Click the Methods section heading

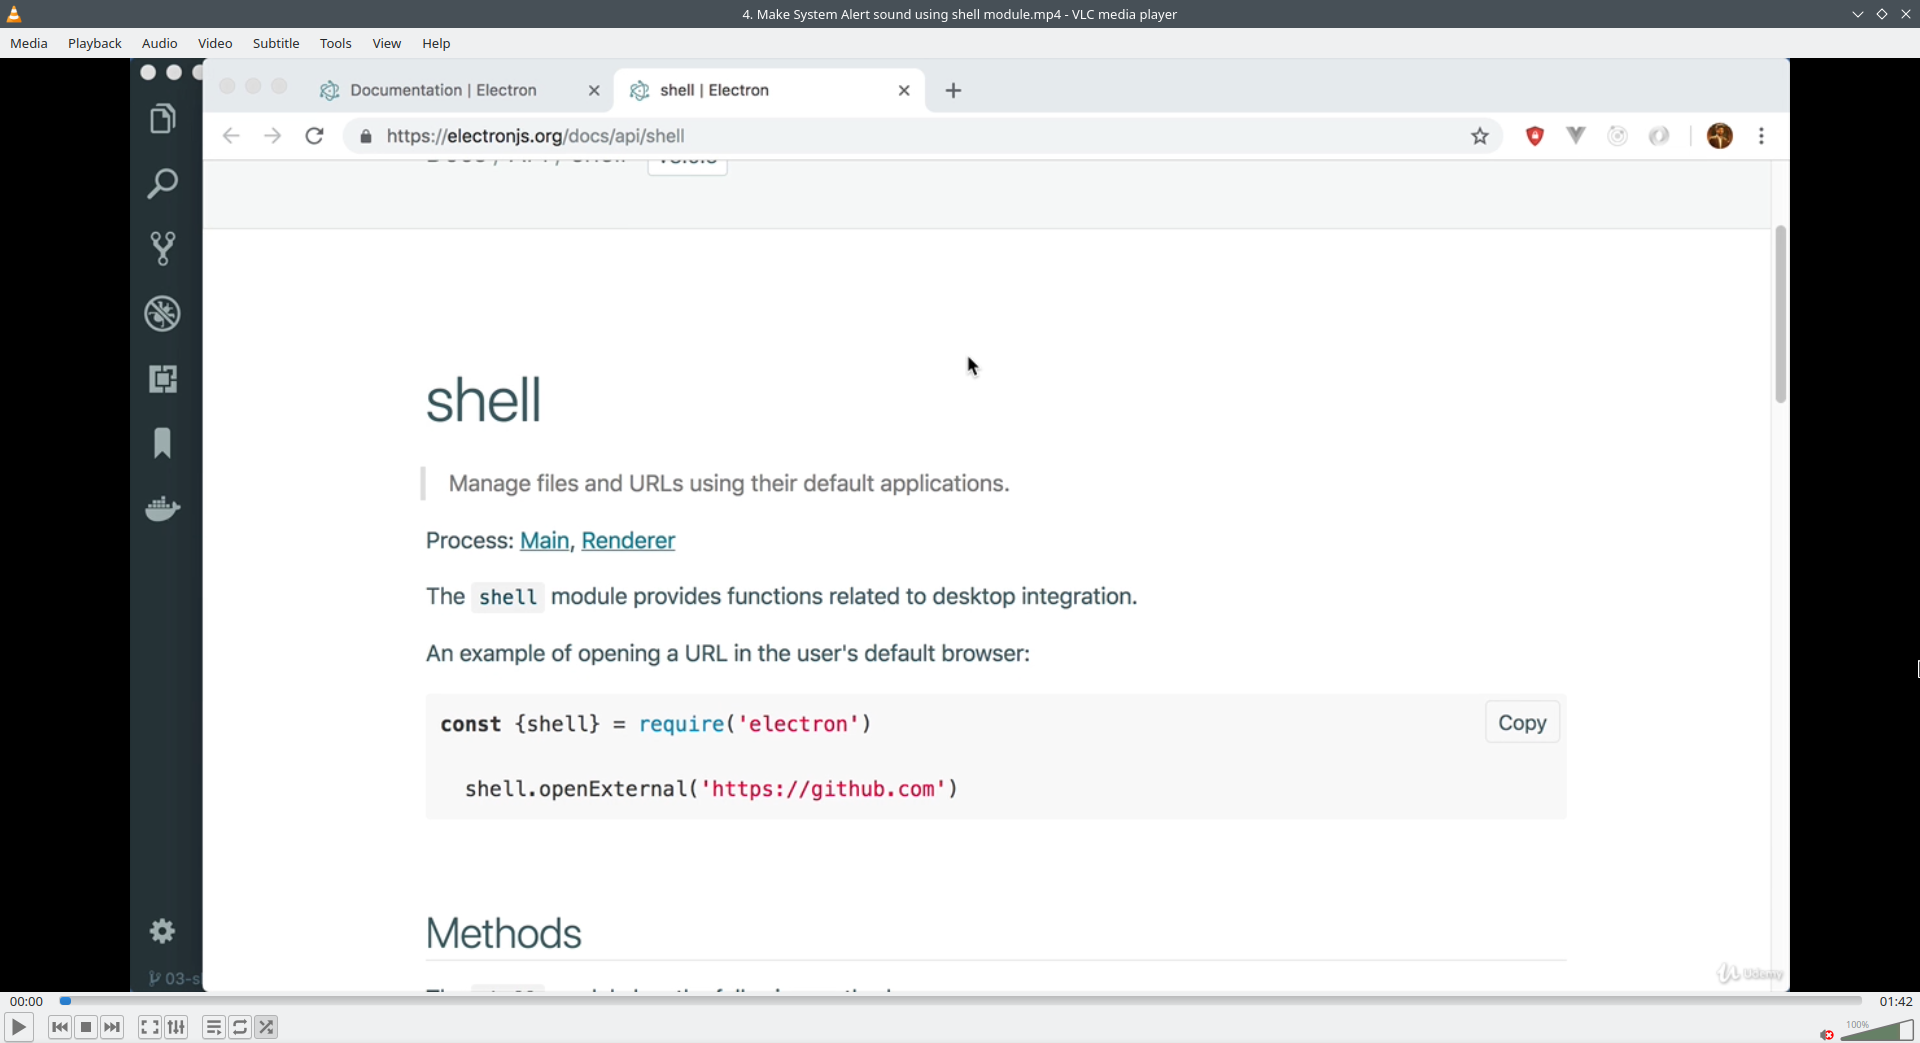(x=504, y=934)
